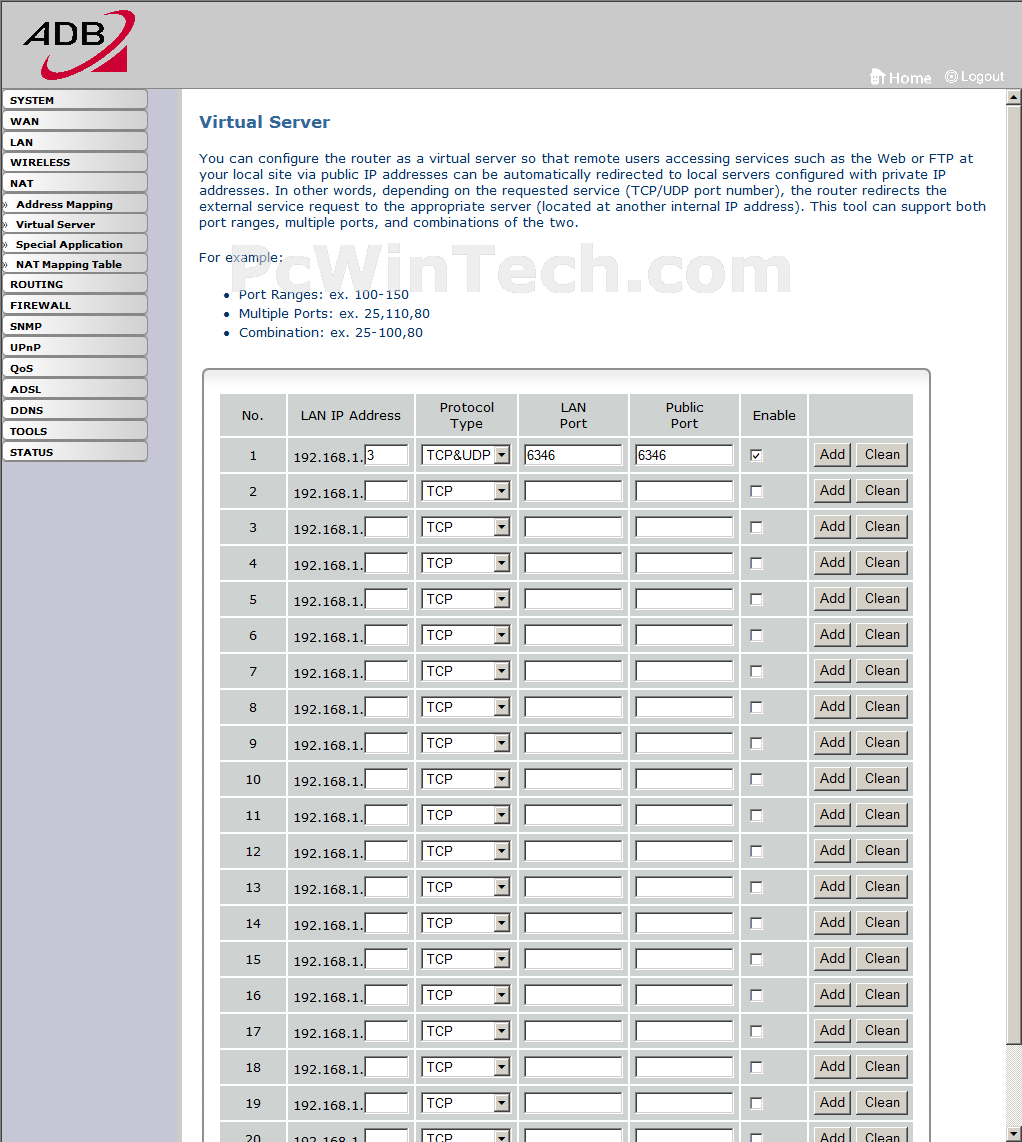Check Enable for rule 7

tap(756, 672)
